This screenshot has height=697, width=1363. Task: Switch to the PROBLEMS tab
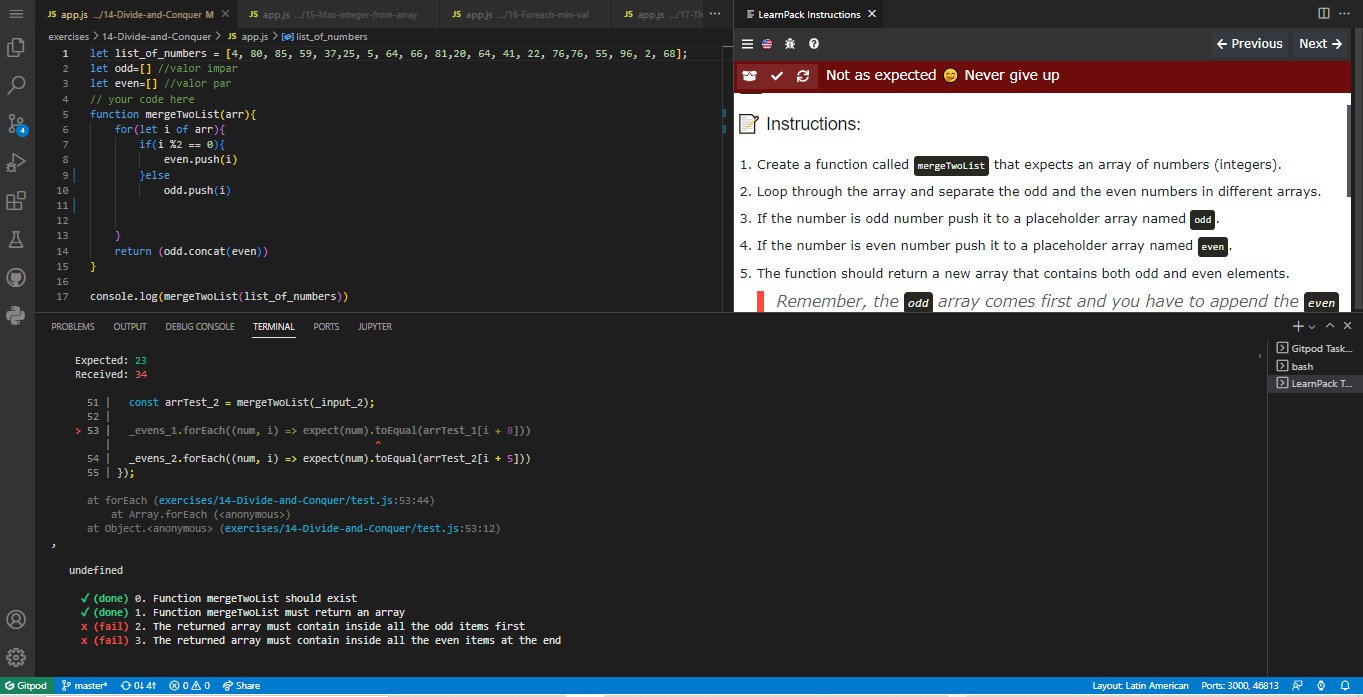74,326
